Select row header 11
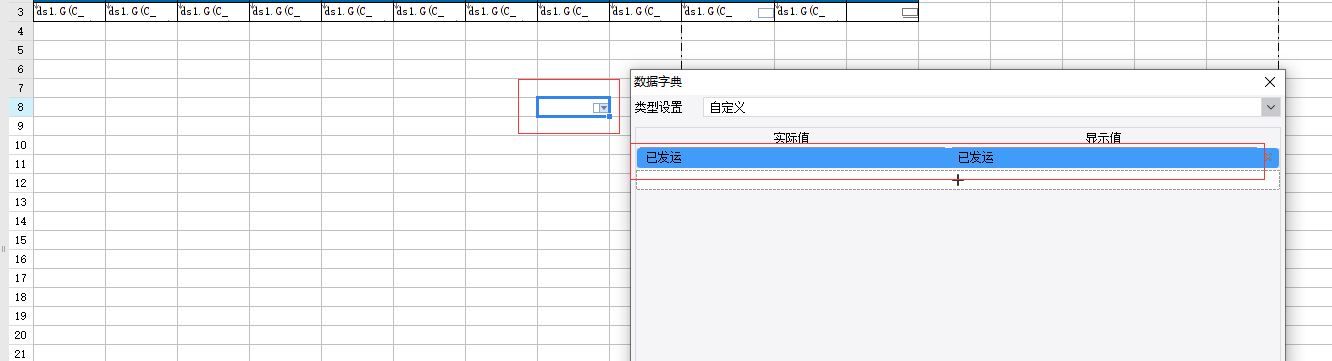This screenshot has height=361, width=1332. [21, 164]
